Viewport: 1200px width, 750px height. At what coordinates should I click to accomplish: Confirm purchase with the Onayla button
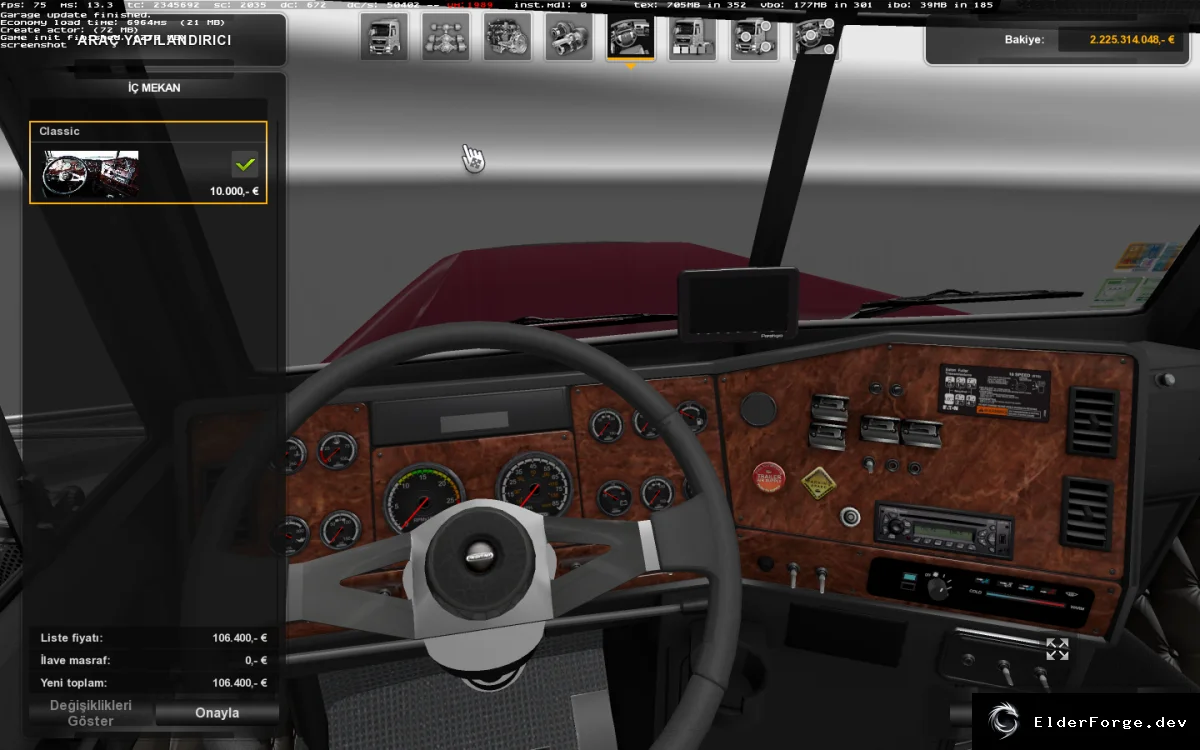point(217,713)
